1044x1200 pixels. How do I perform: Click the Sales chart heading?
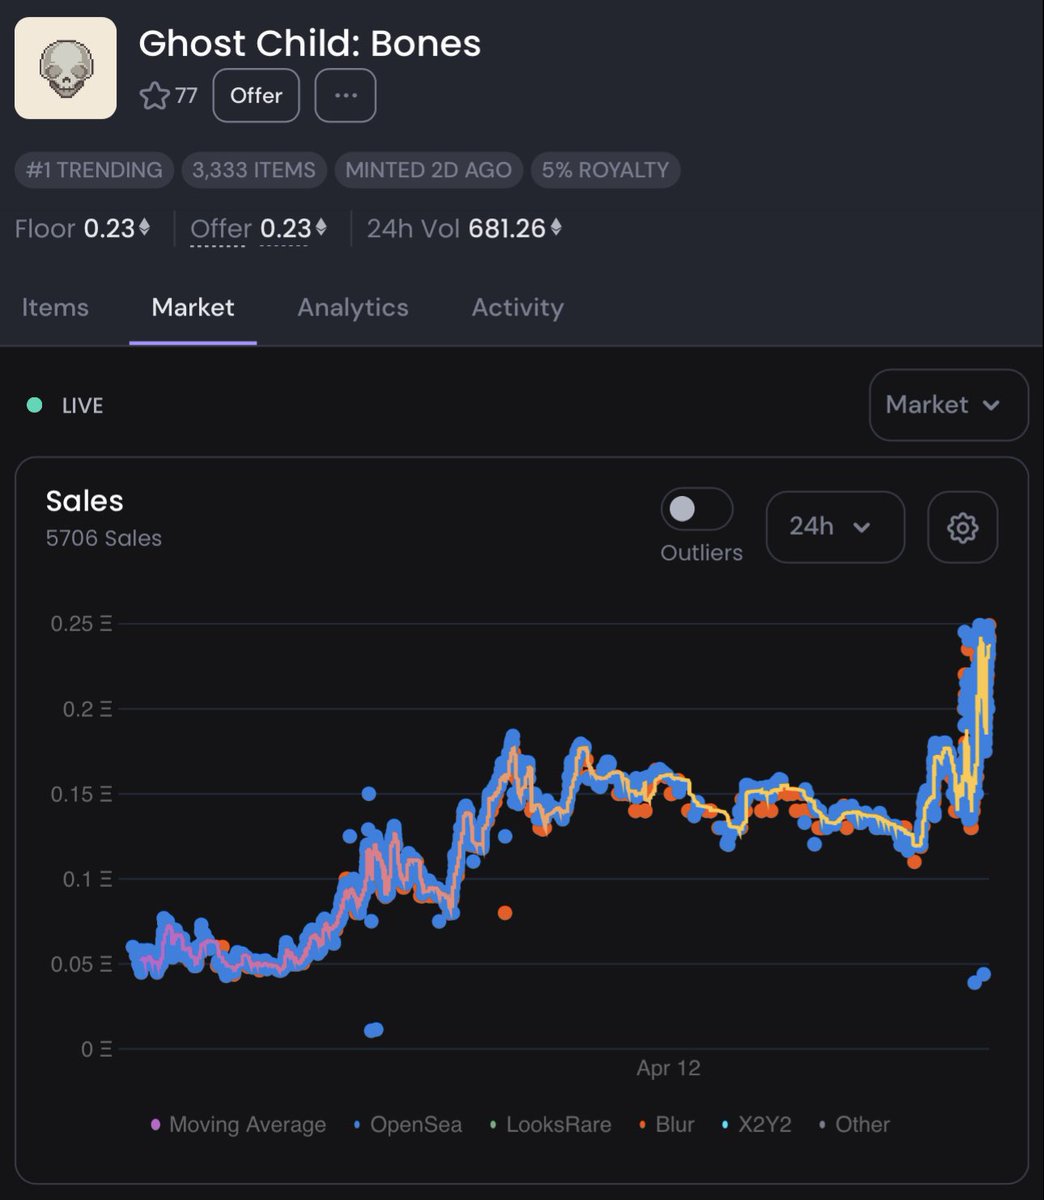coord(85,501)
